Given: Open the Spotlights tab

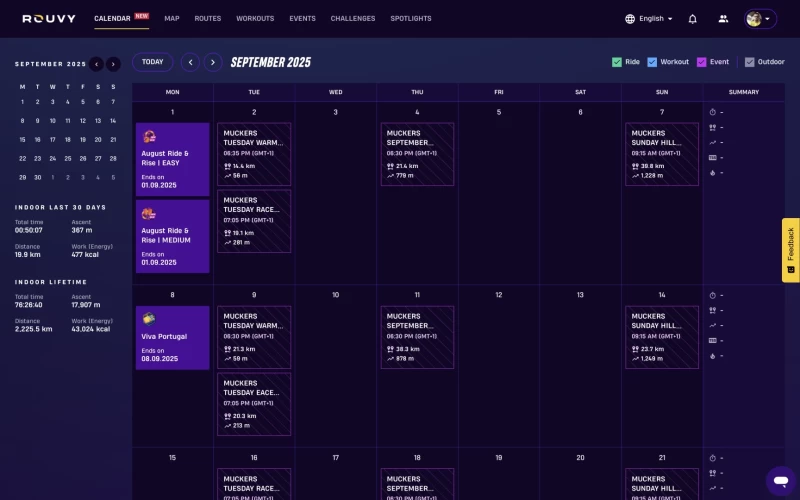Looking at the screenshot, I should pyautogui.click(x=411, y=18).
